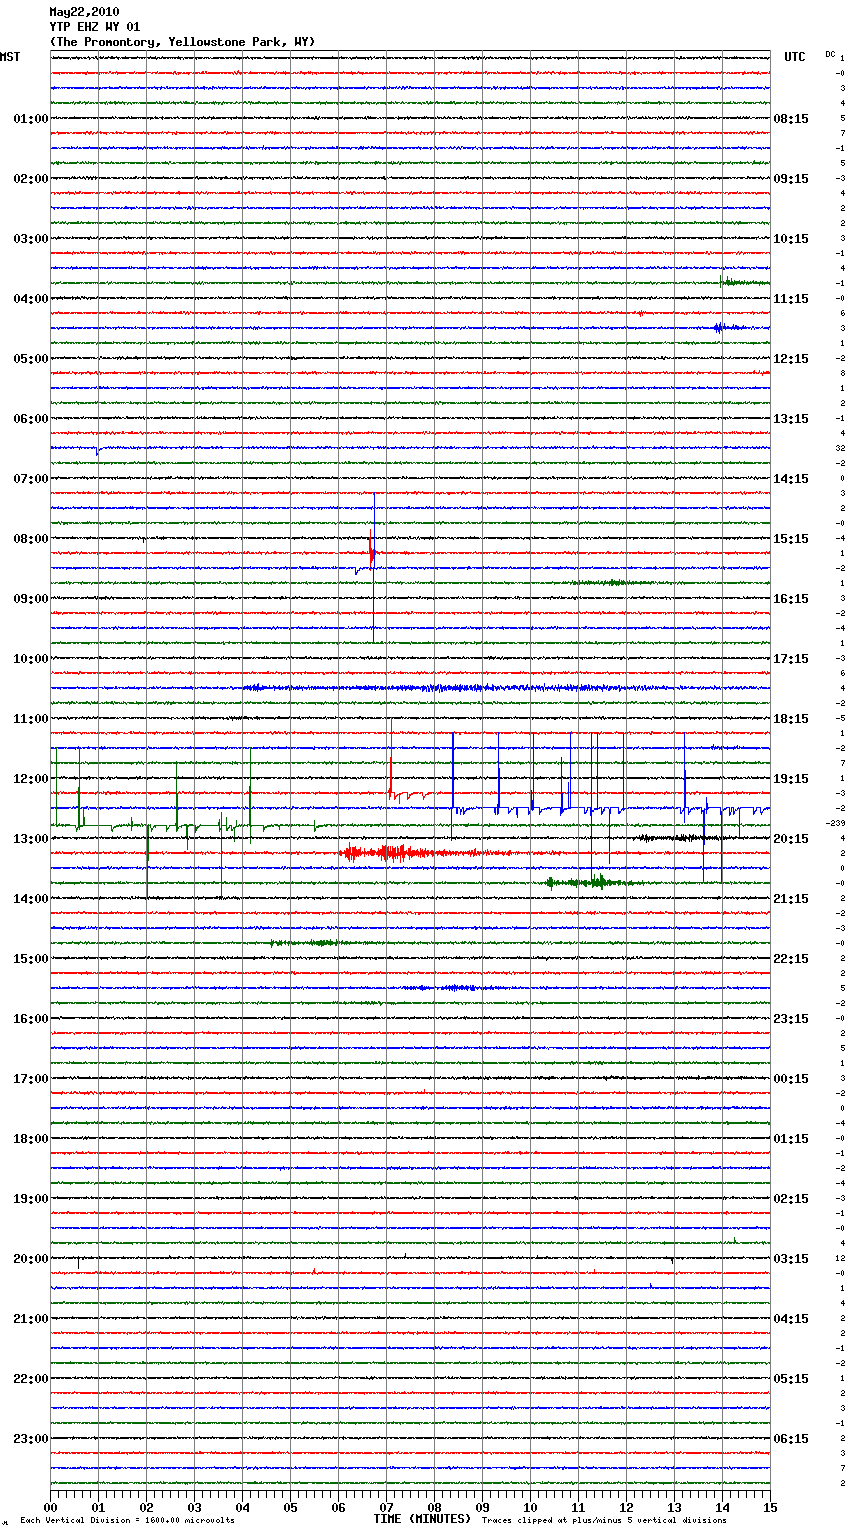850x1534 pixels.
Task: Select the 04:00 MST time label
Action: [x=30, y=299]
